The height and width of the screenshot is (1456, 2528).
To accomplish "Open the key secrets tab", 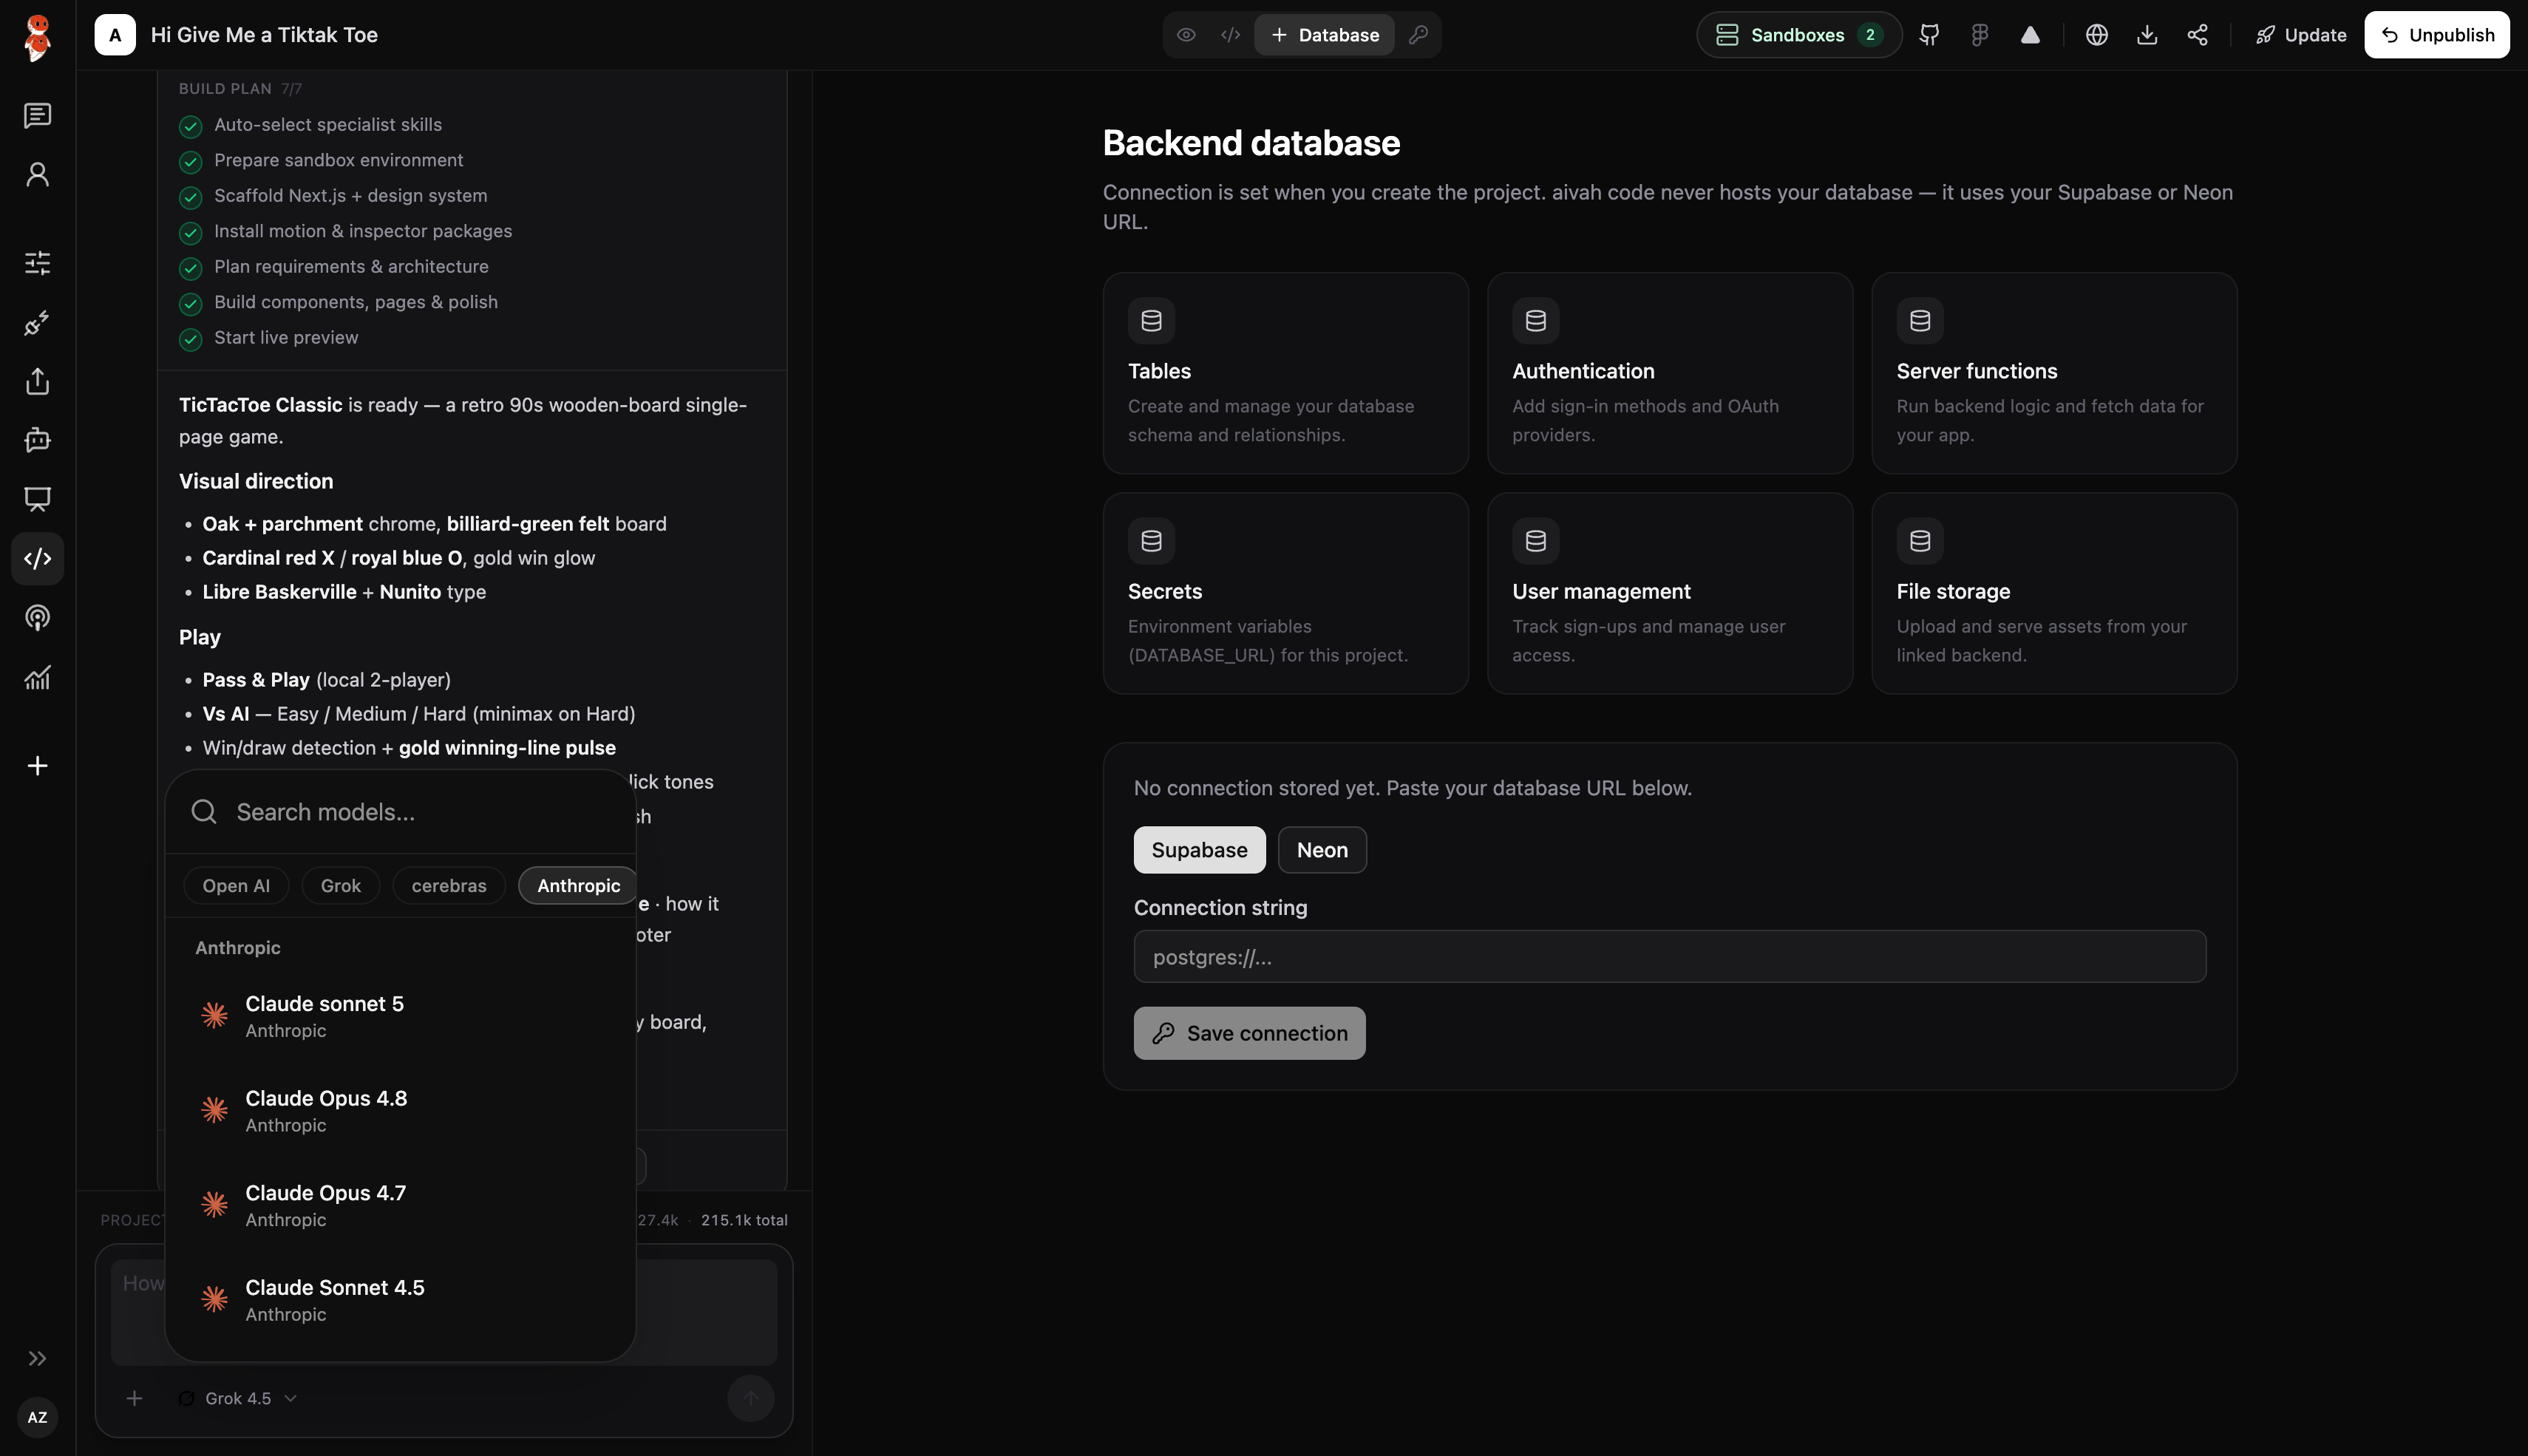I will [1418, 35].
